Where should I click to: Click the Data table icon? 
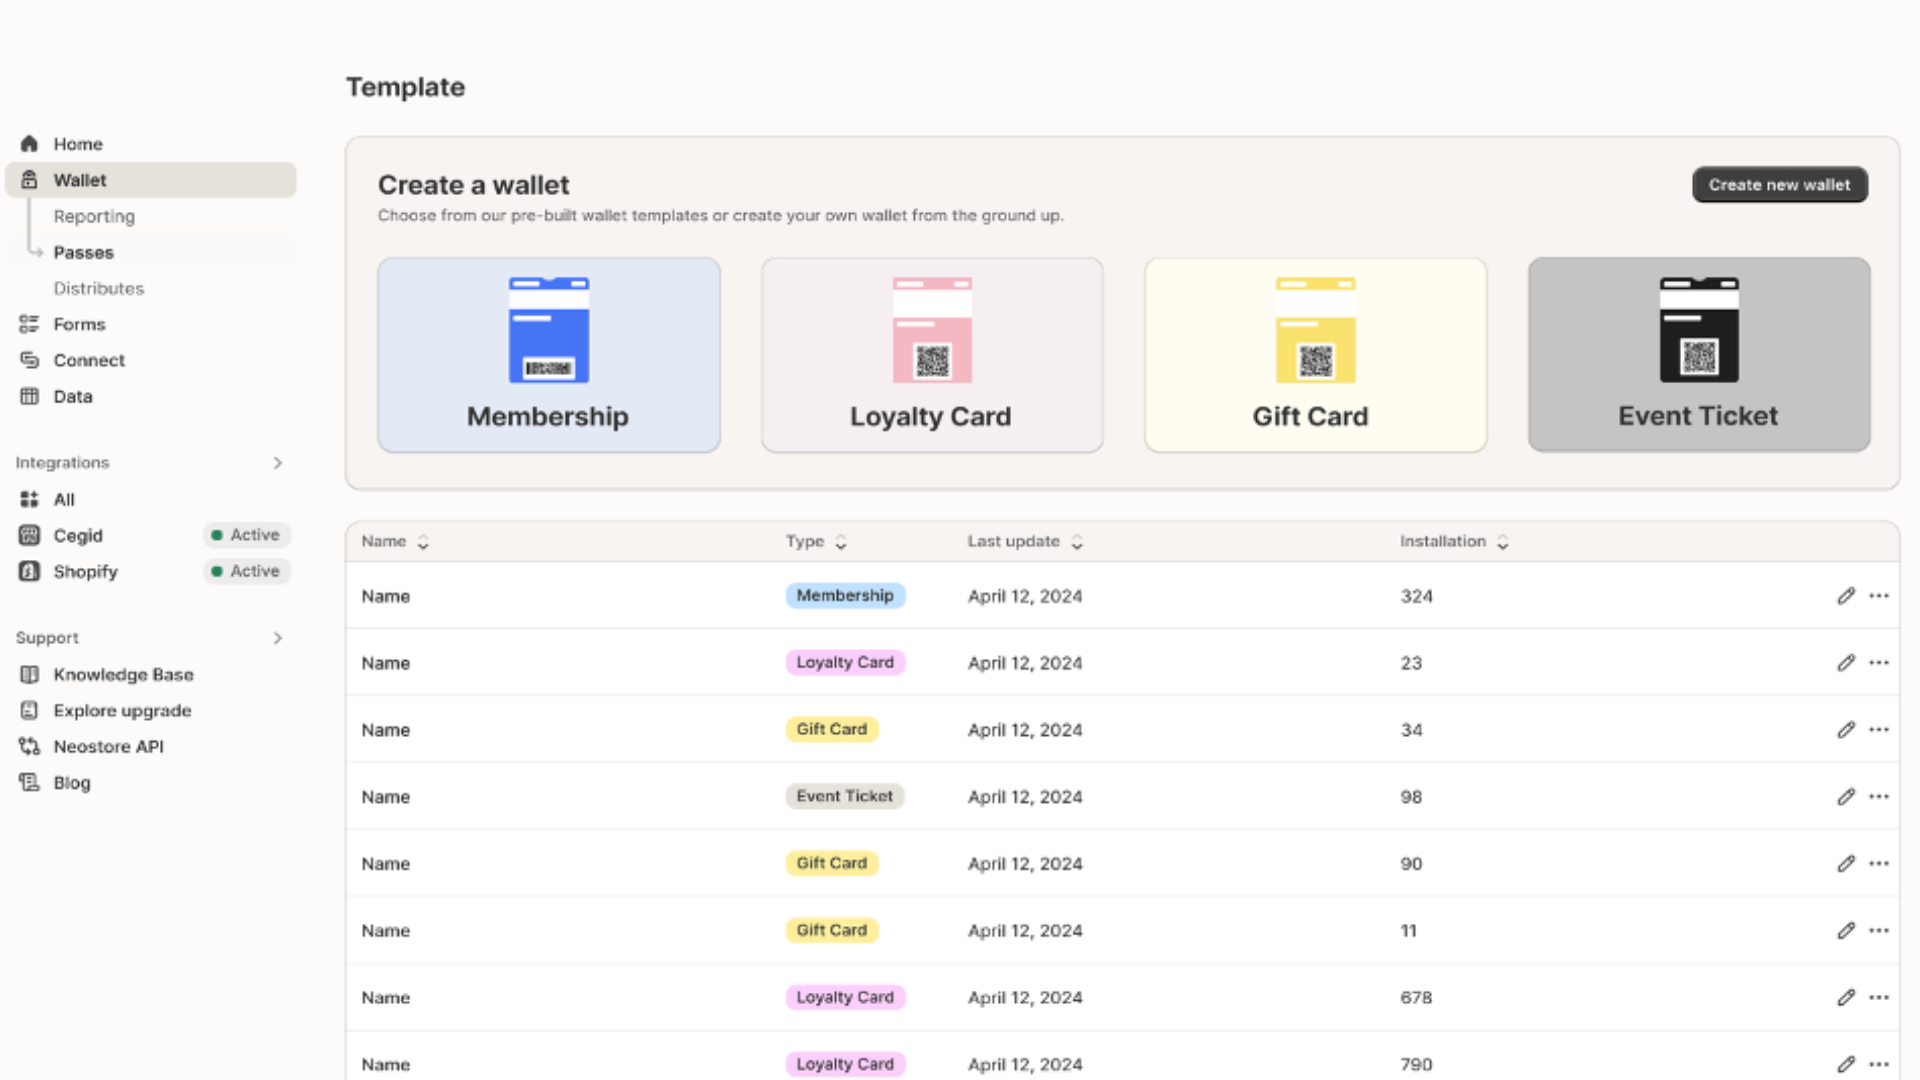[29, 396]
